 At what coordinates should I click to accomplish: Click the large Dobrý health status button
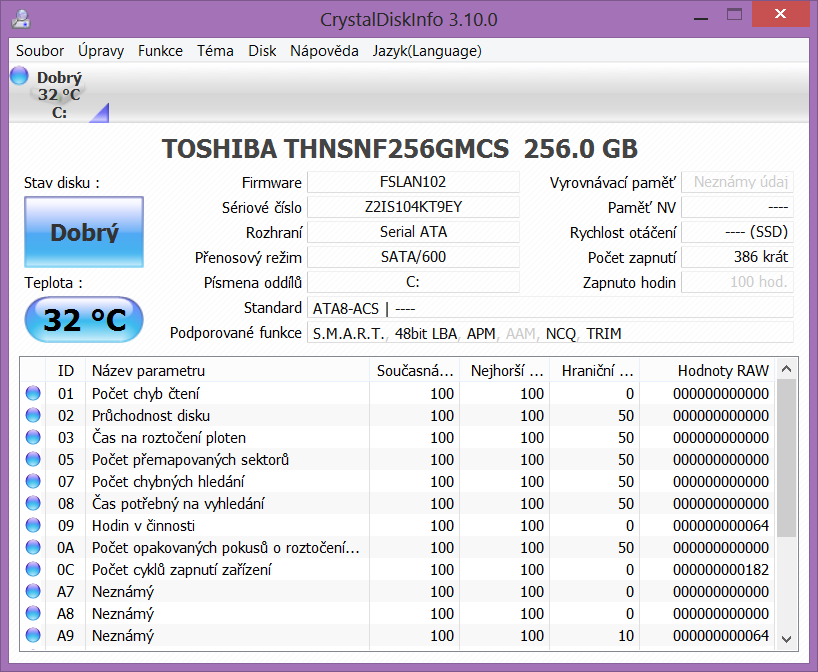[84, 232]
